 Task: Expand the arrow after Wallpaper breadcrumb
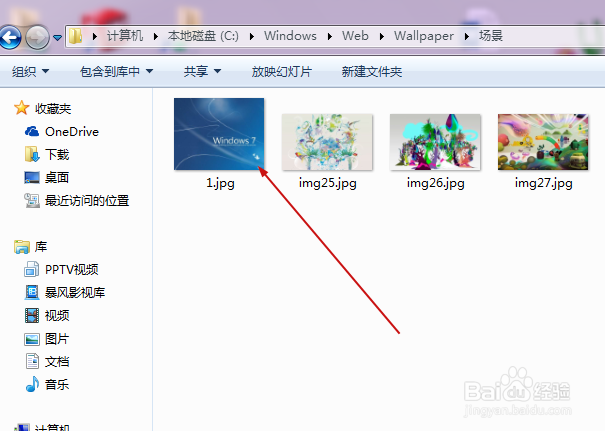(466, 36)
